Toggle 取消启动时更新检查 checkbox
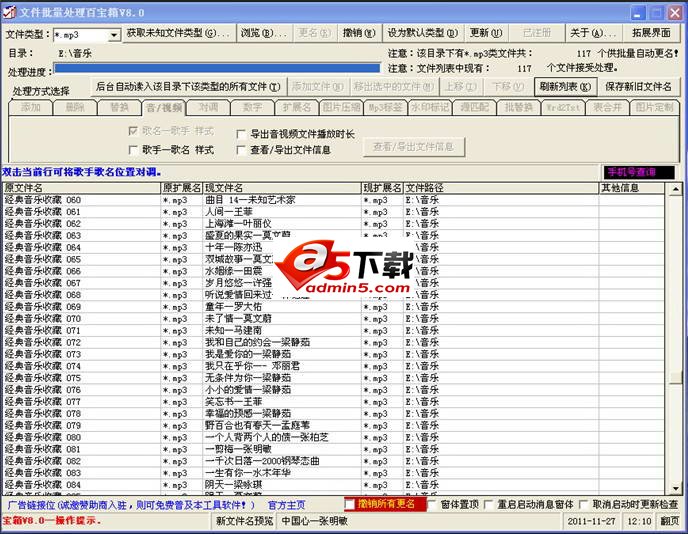The width and height of the screenshot is (688, 534). pos(584,505)
